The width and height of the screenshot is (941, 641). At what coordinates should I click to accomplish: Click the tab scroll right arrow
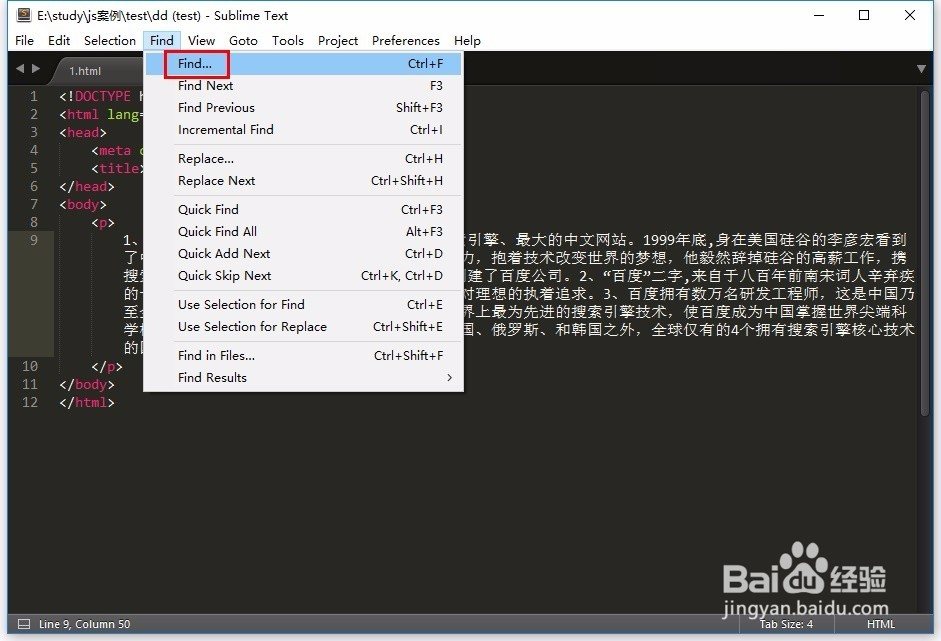point(36,68)
